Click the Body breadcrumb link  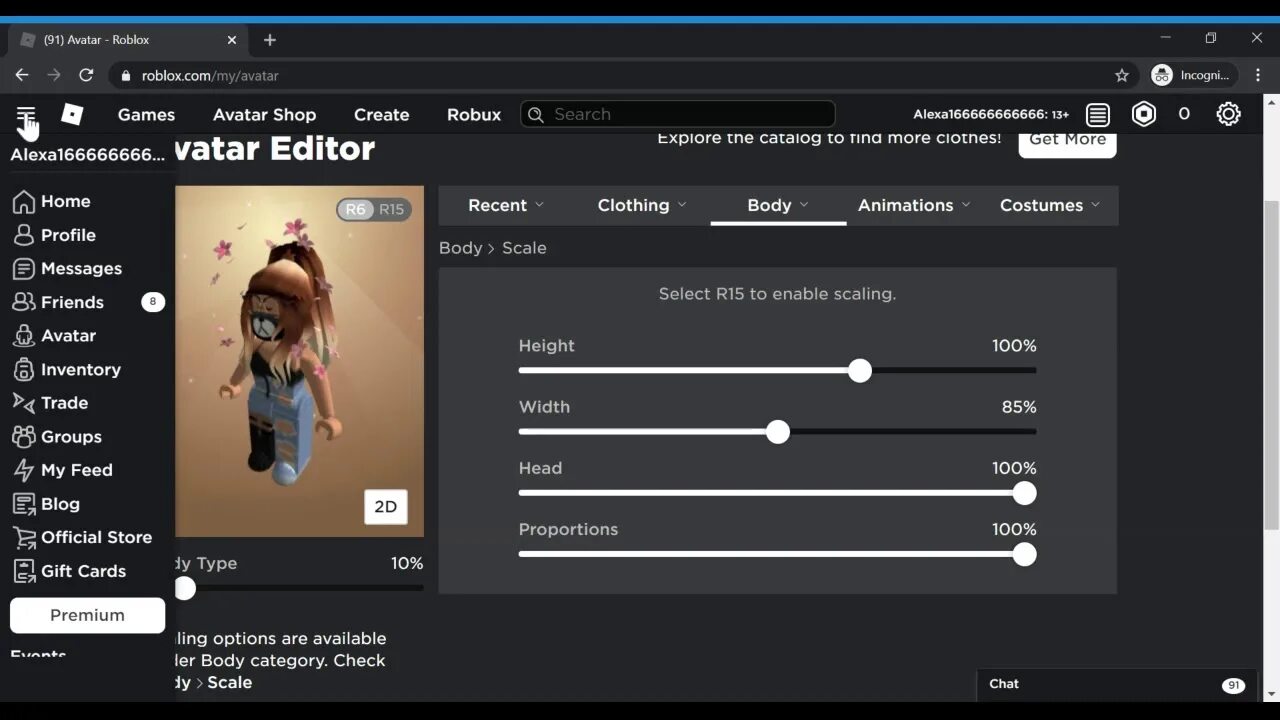(x=460, y=248)
